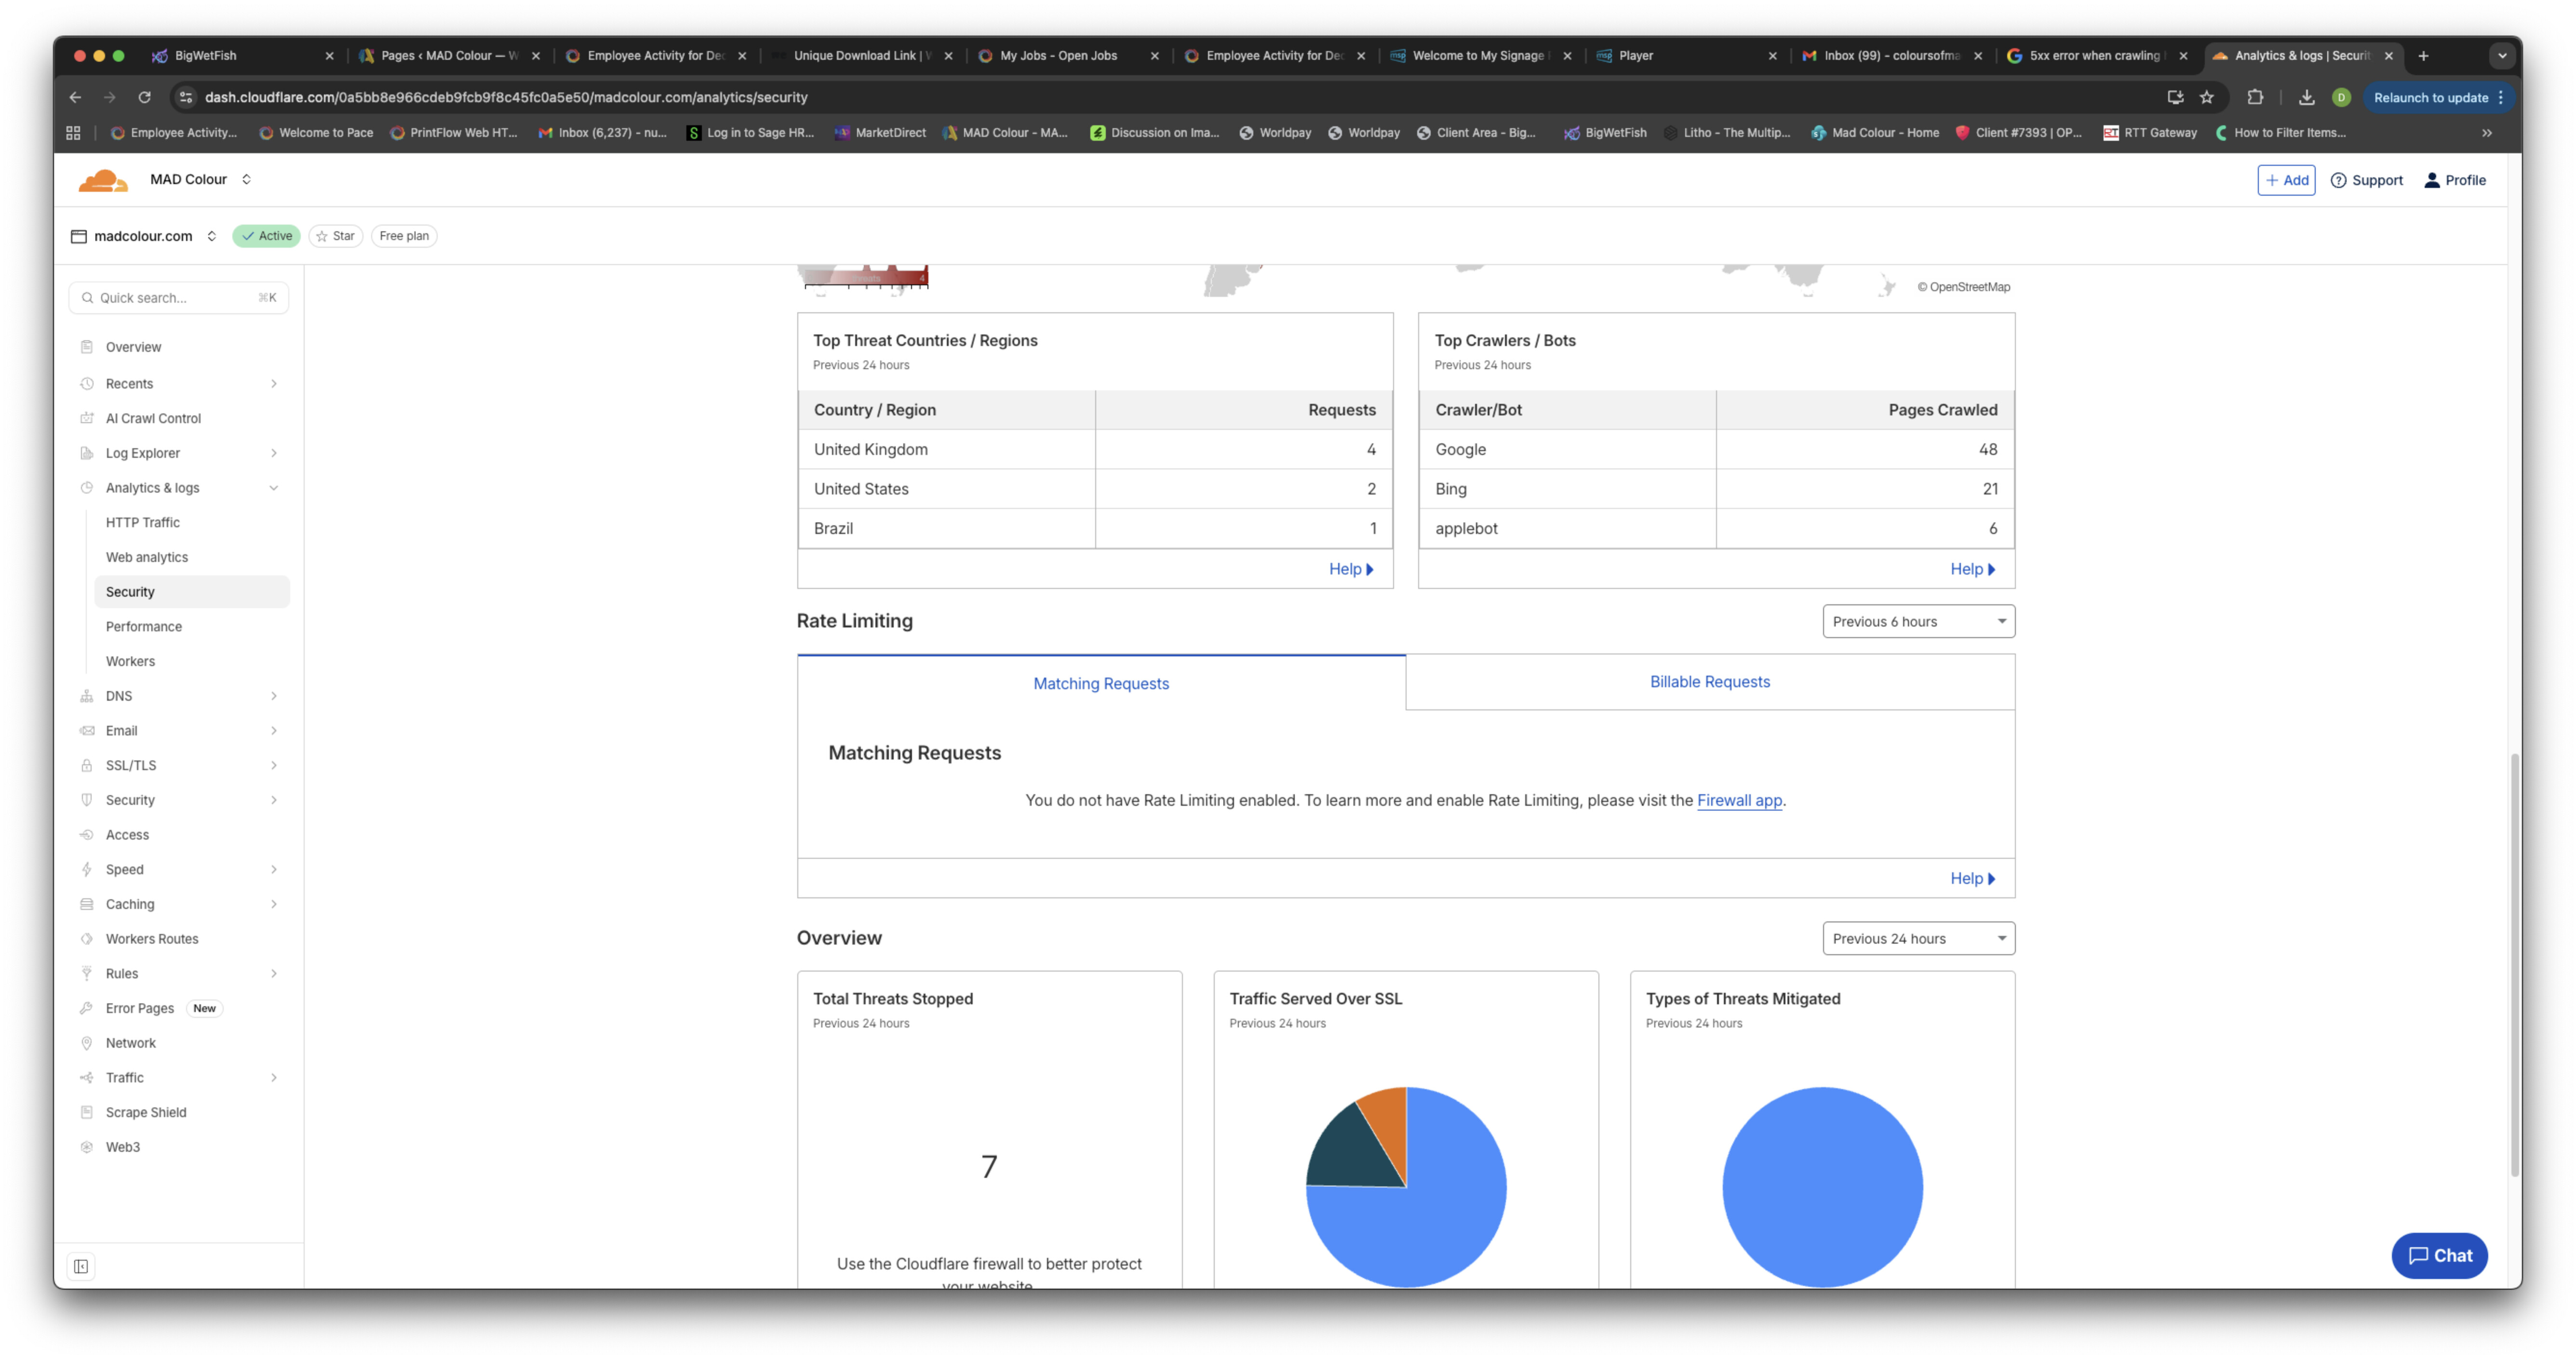This screenshot has height=1360, width=2576.
Task: Open HTTP Traffic analytics page
Action: pos(142,522)
